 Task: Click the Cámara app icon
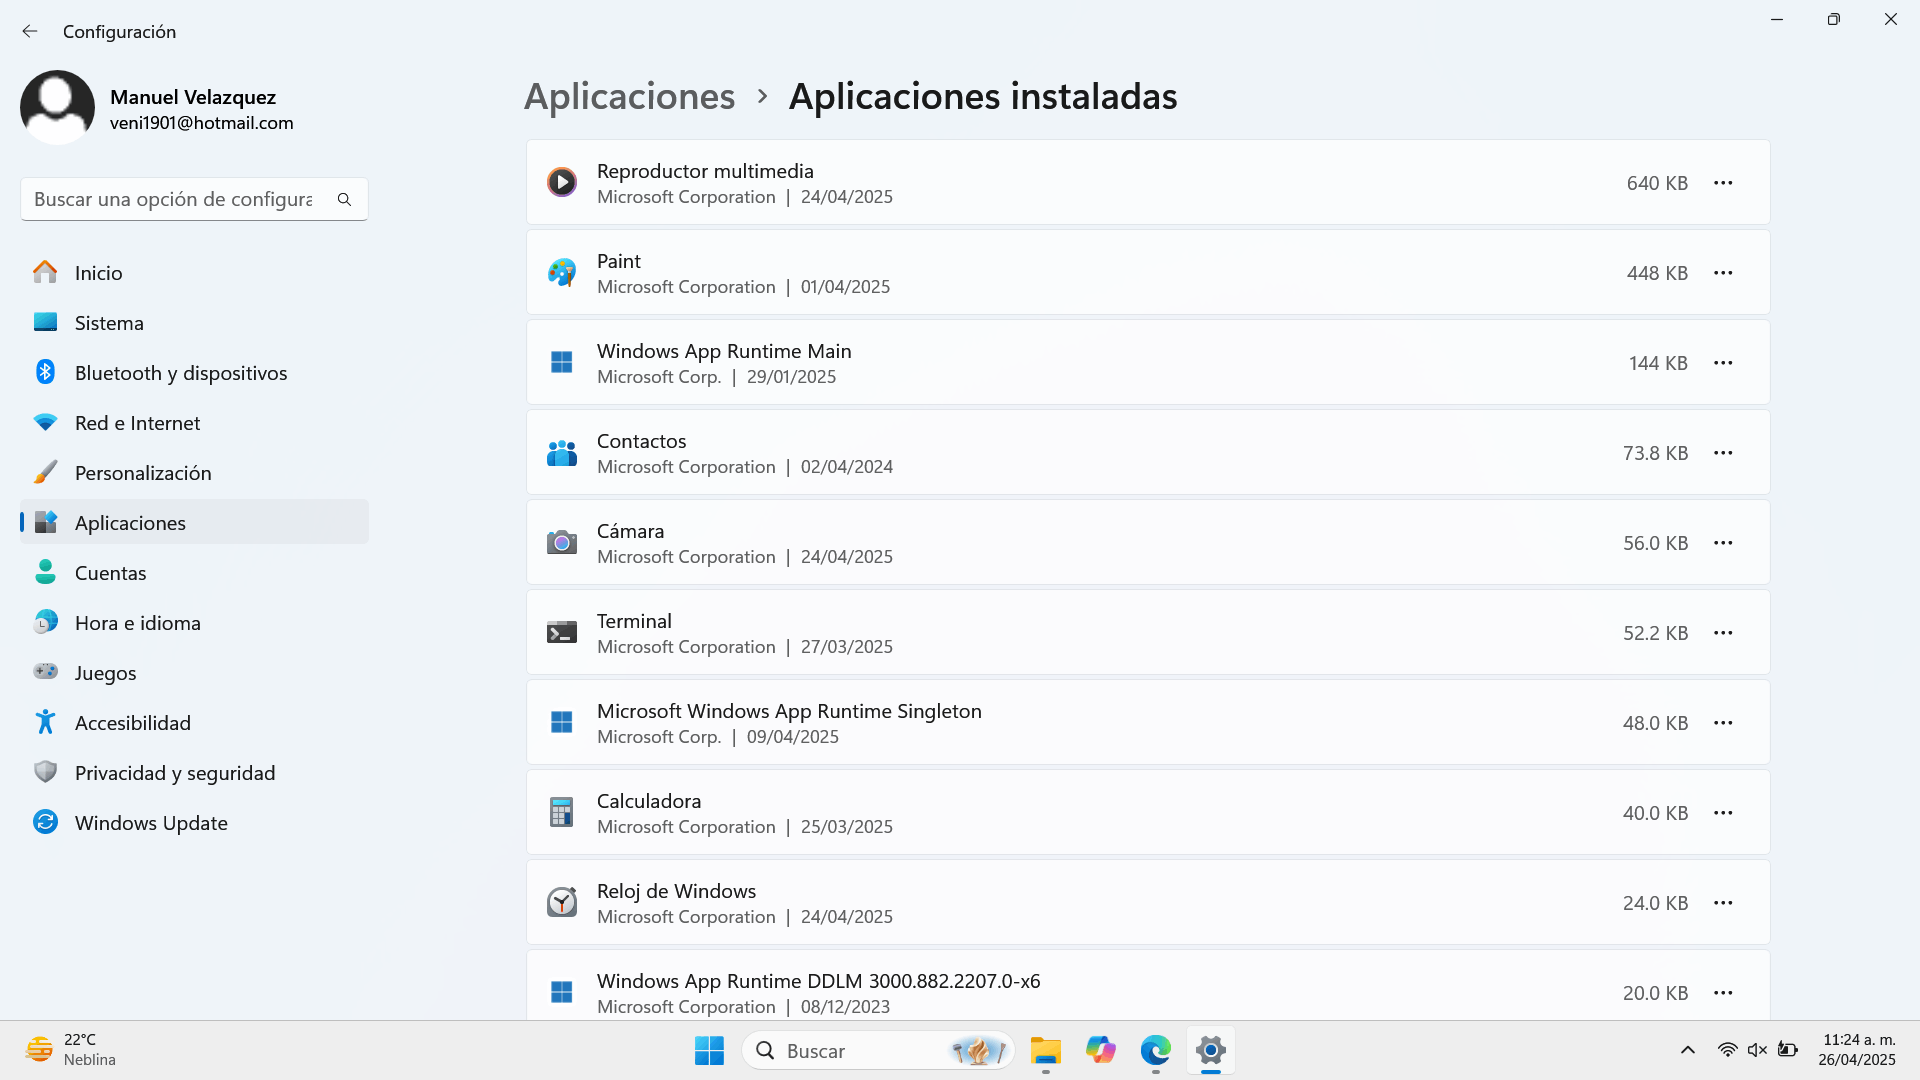click(562, 542)
